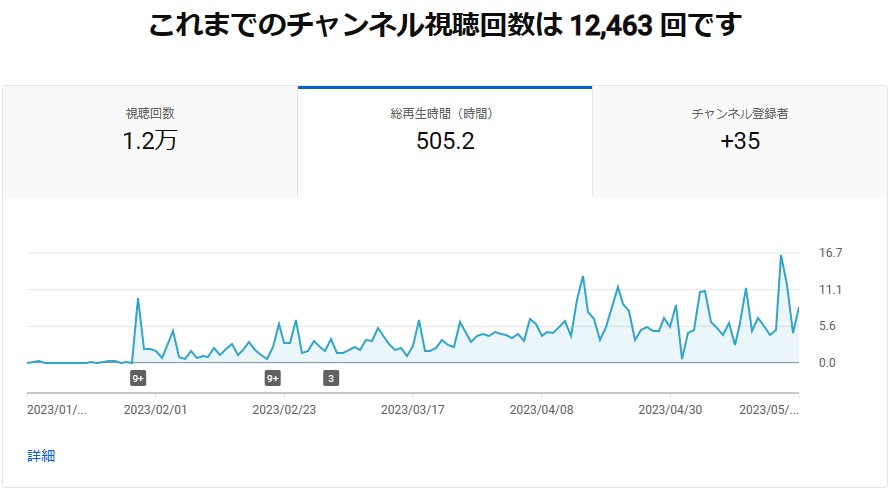Viewport: 893px width, 496px height.
Task: Click the truncated 2023/05/... axis label
Action: [769, 410]
